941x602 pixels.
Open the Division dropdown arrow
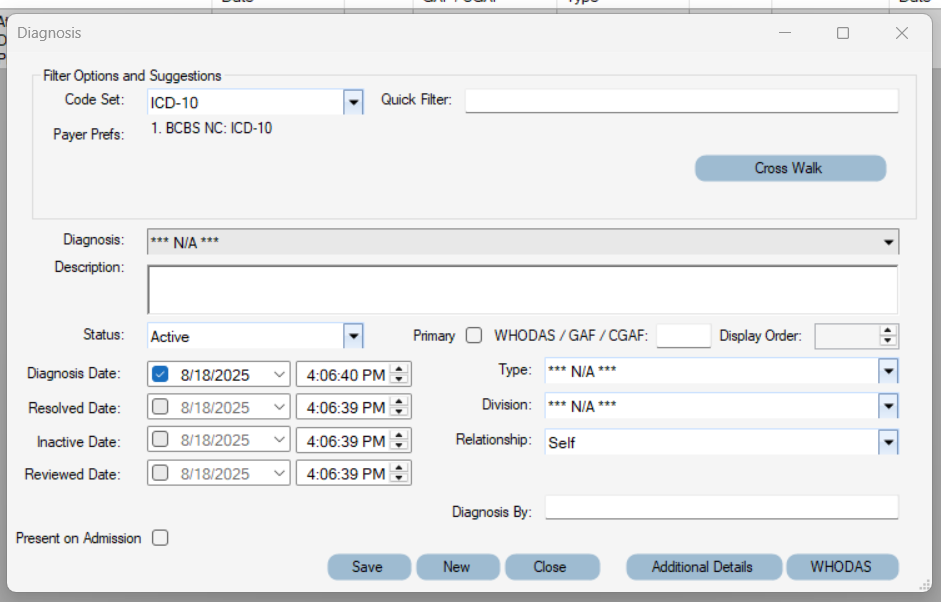pyautogui.click(x=887, y=406)
